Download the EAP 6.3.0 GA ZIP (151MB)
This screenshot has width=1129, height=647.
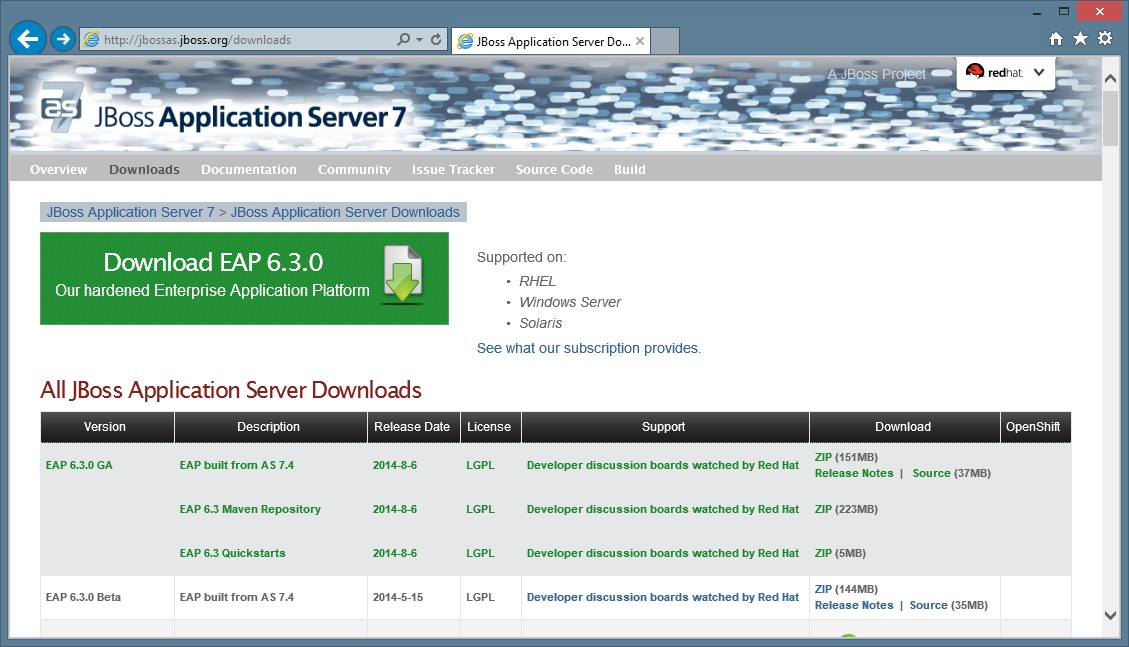[x=823, y=457]
